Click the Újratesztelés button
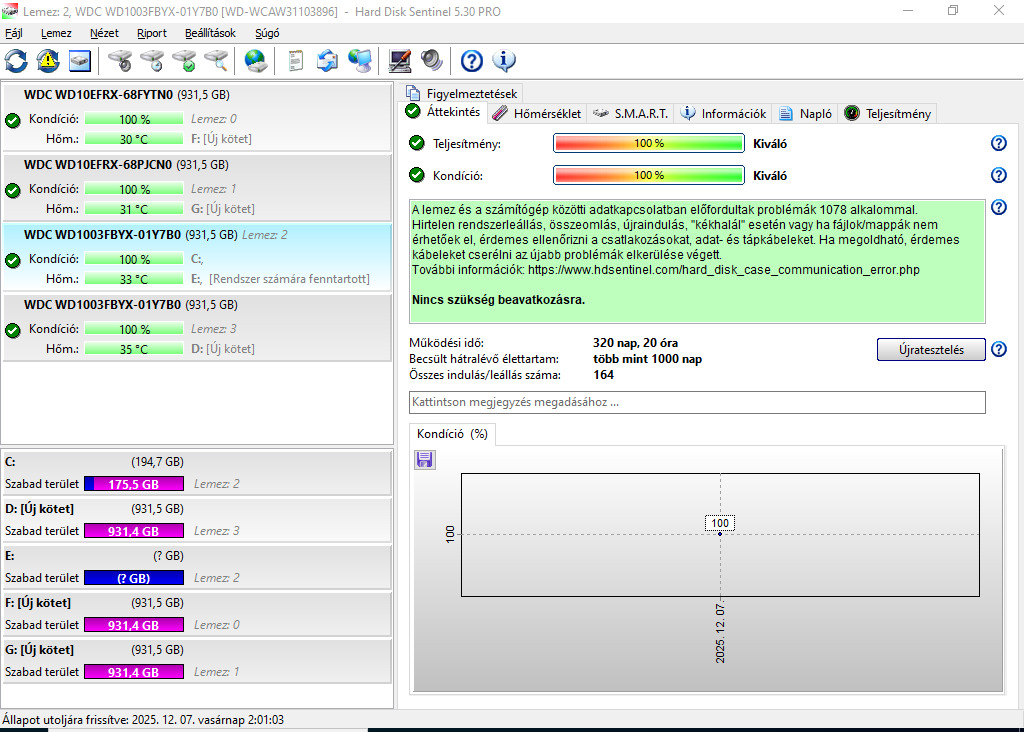Image resolution: width=1024 pixels, height=732 pixels. pyautogui.click(x=931, y=349)
